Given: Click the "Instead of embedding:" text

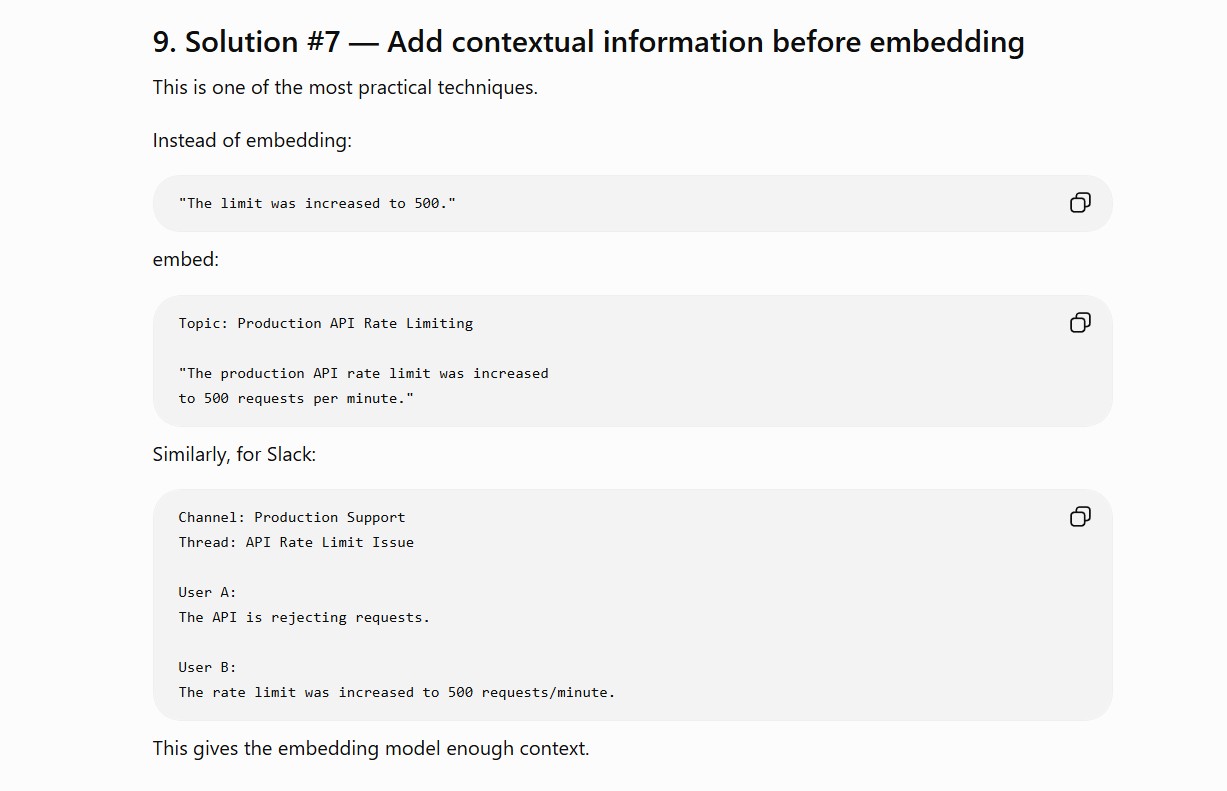Looking at the screenshot, I should 252,140.
